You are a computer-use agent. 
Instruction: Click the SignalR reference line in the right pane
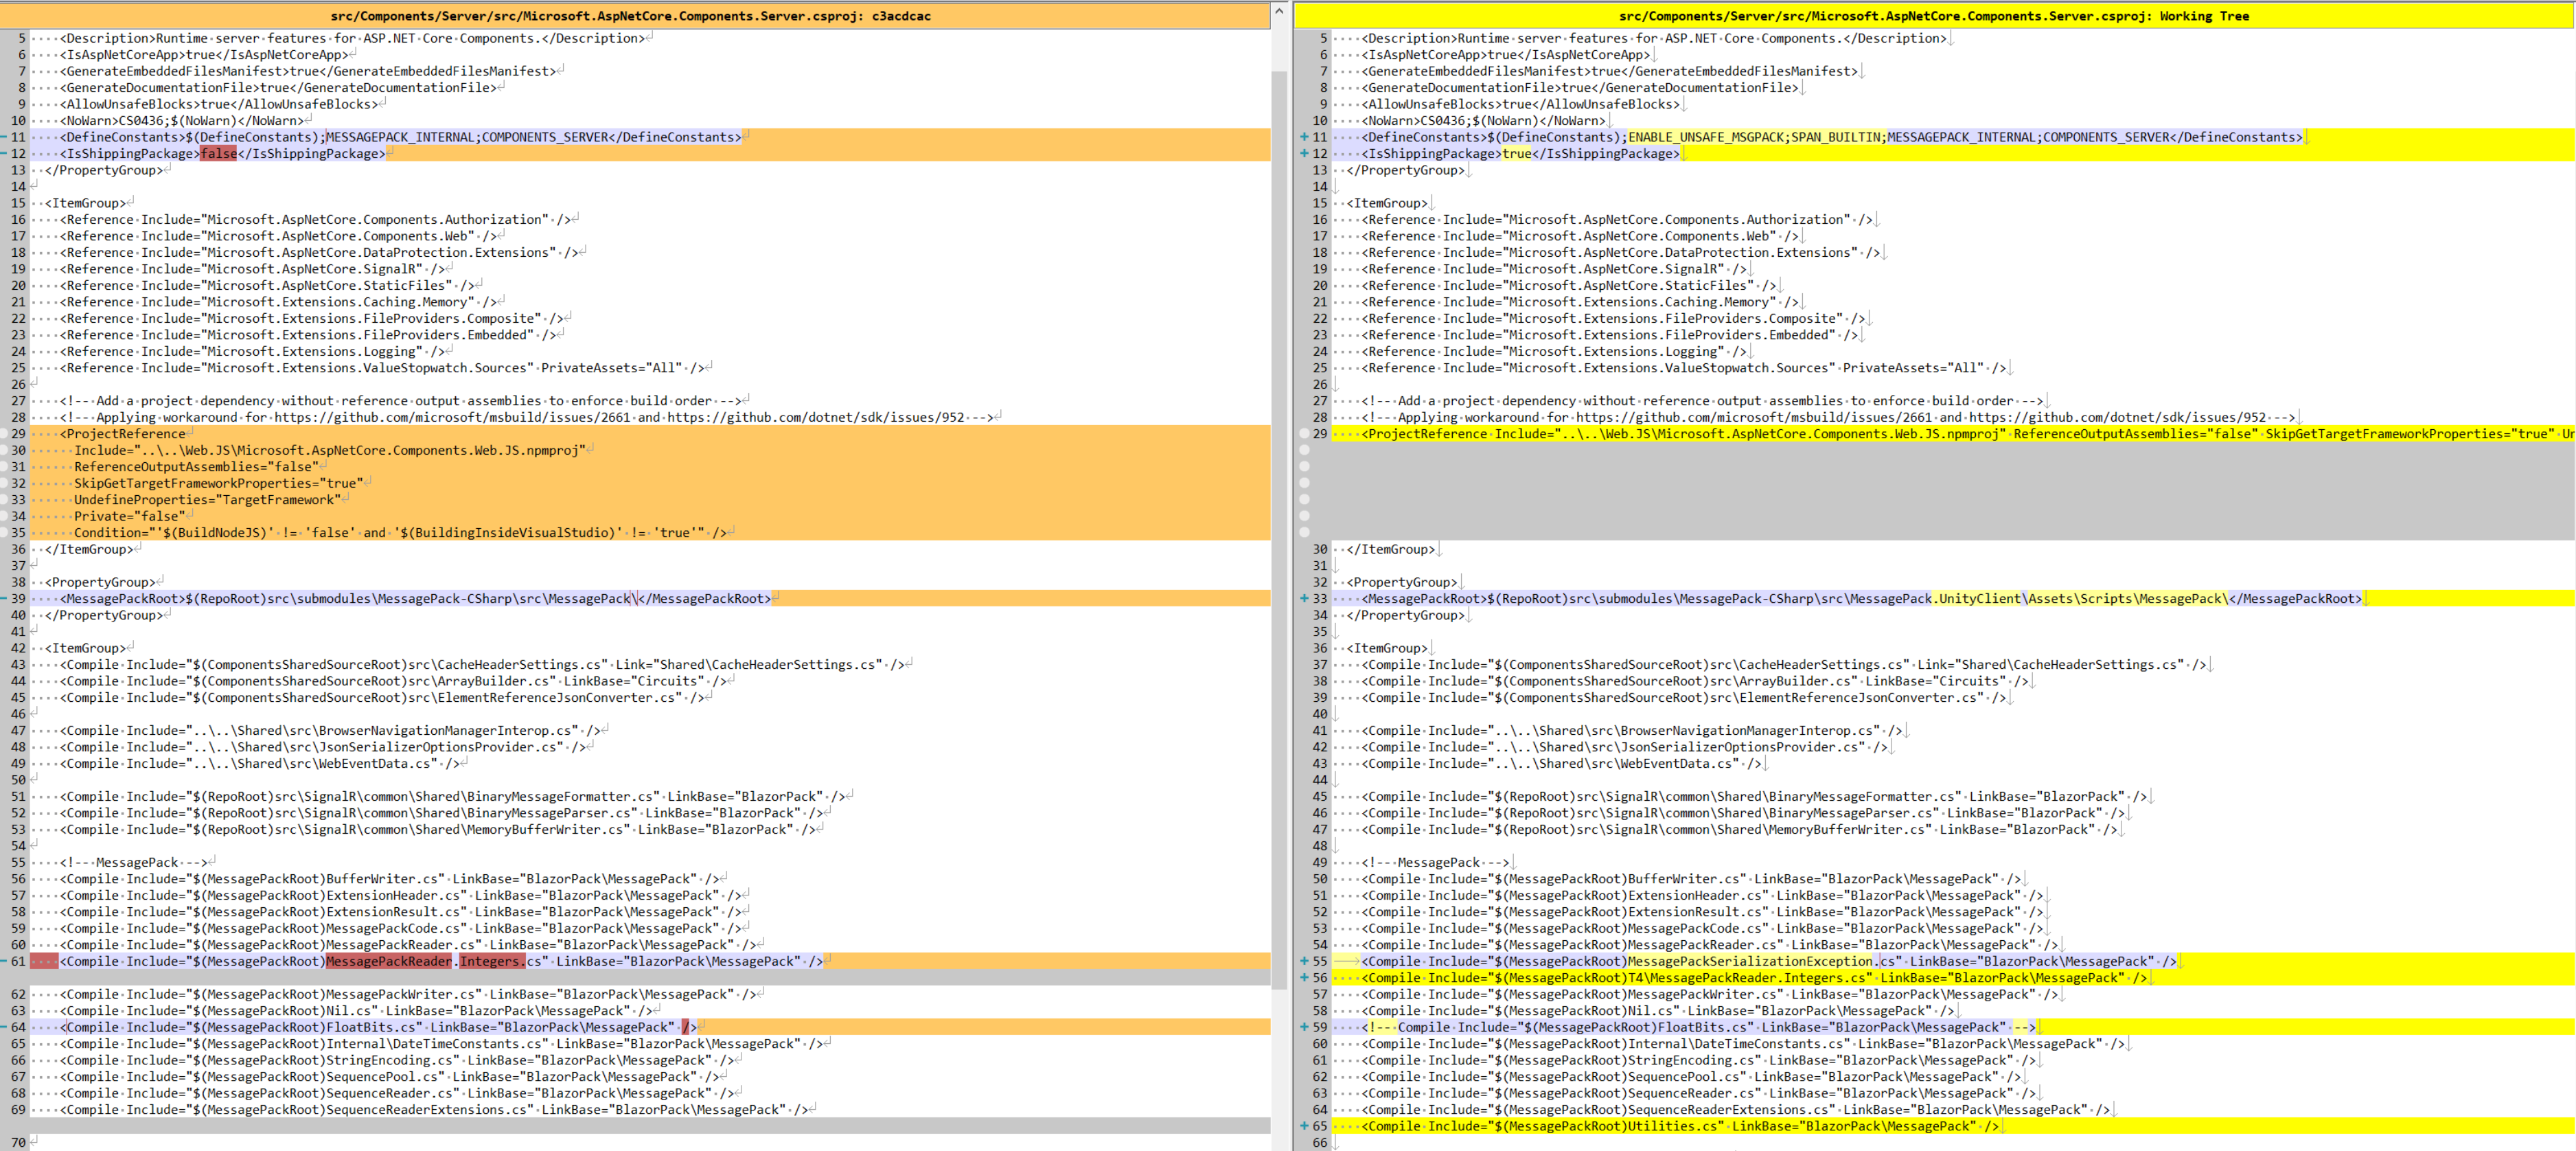pyautogui.click(x=1554, y=269)
